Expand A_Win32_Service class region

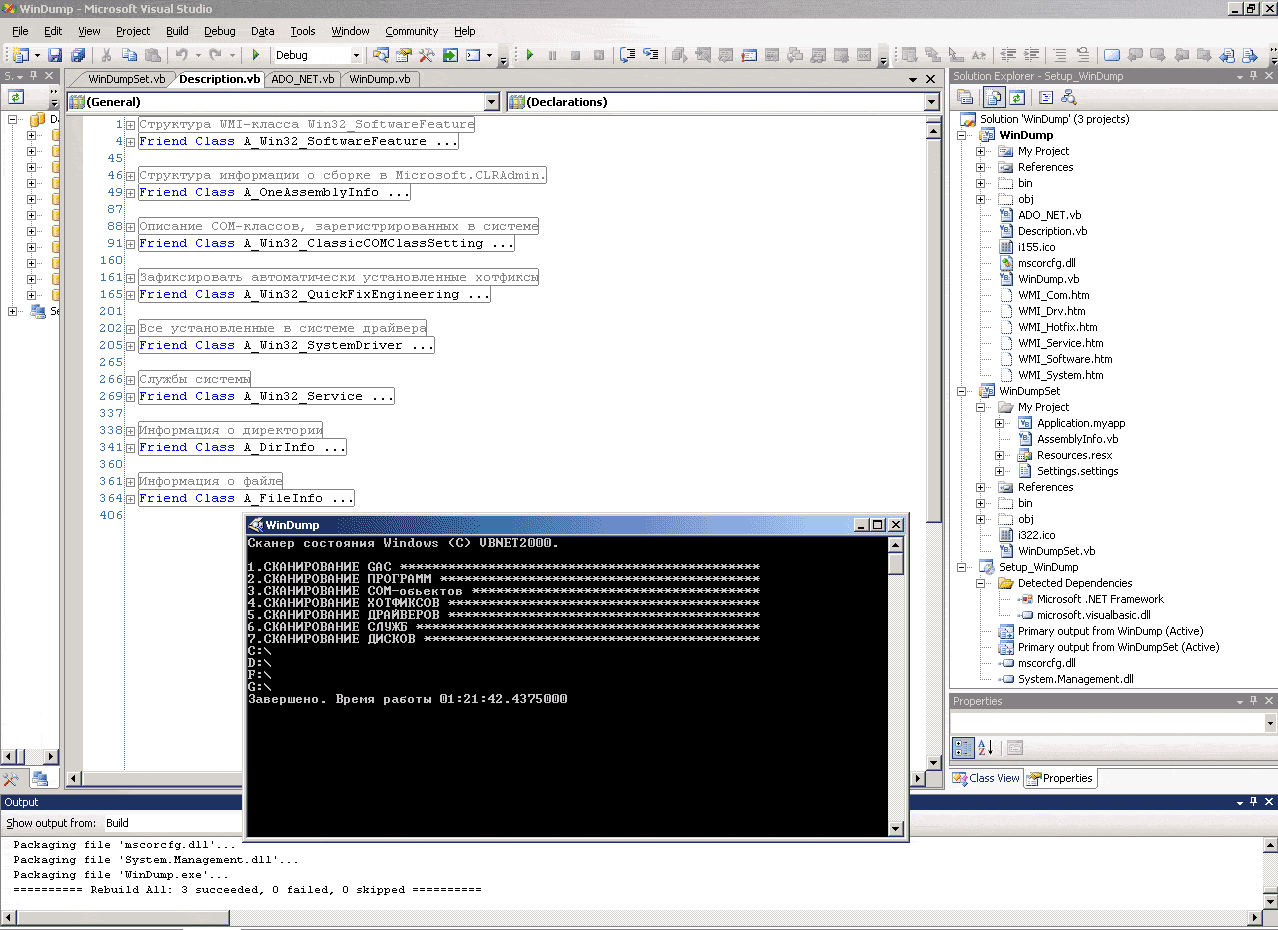coord(131,396)
